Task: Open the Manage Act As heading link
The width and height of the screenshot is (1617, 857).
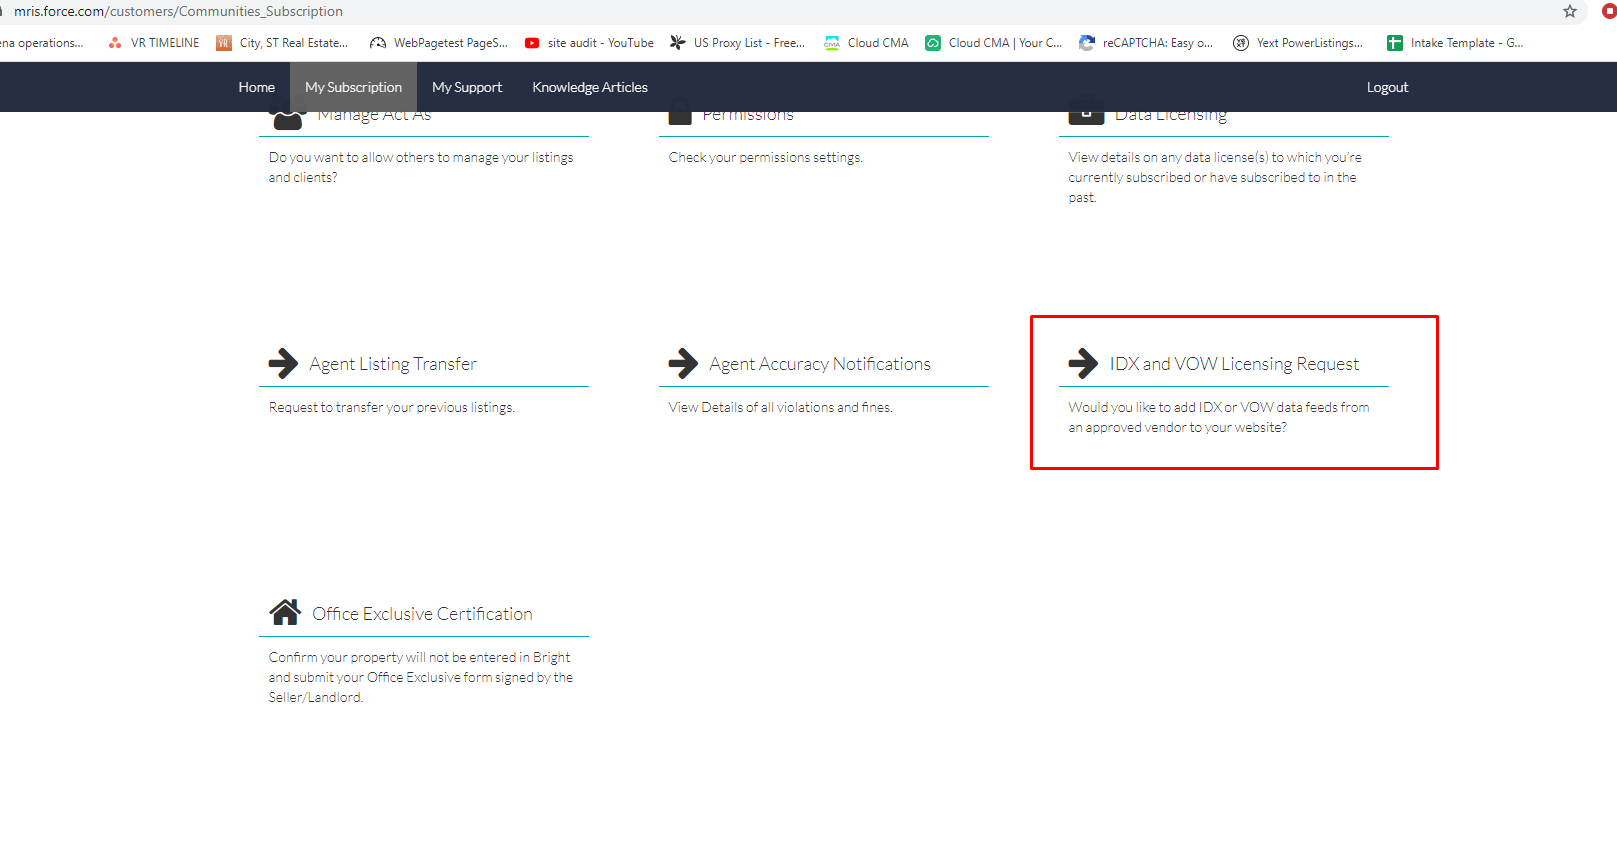Action: point(374,117)
